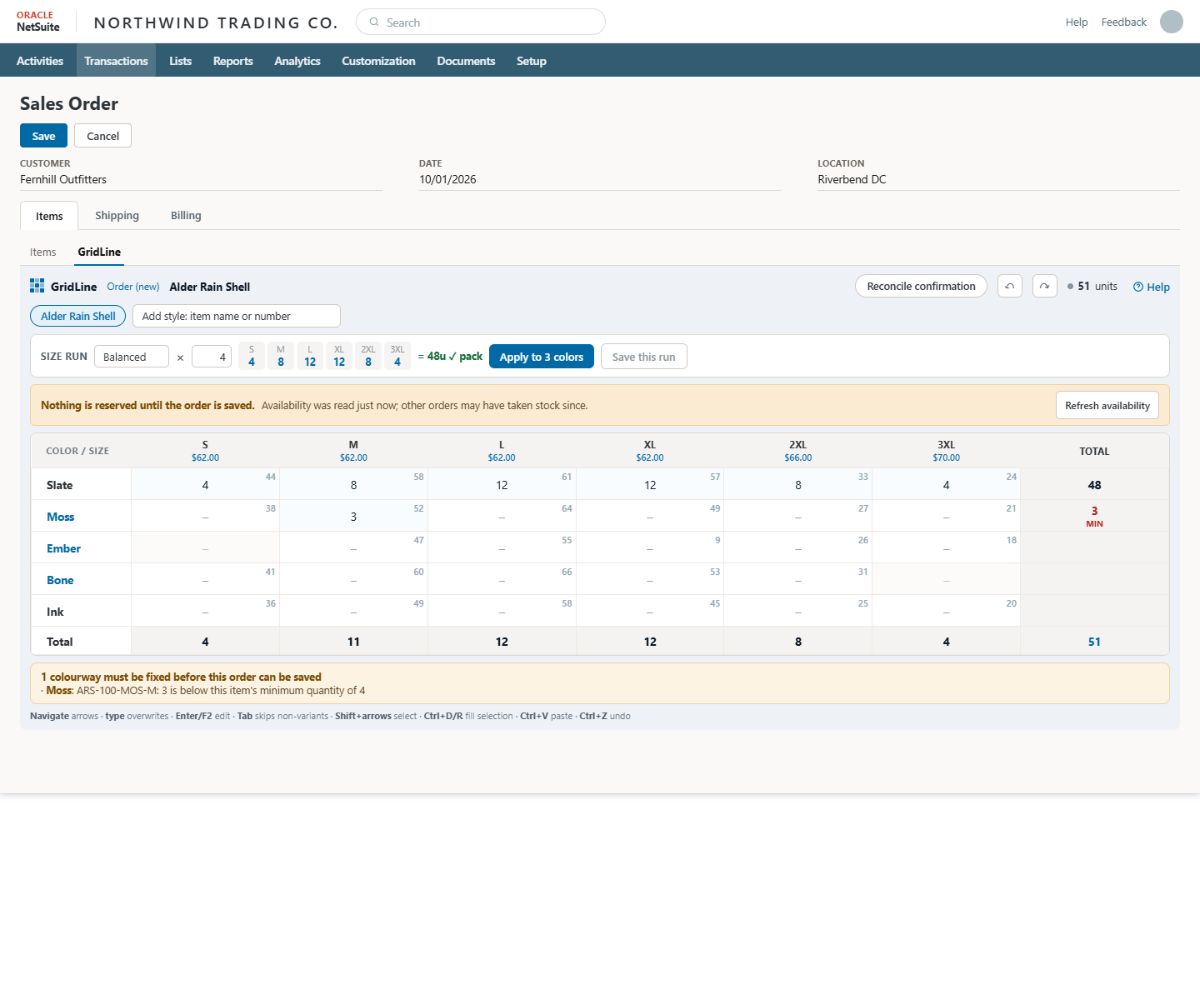Open the Setup menu
This screenshot has height=1000, width=1200.
tap(531, 61)
